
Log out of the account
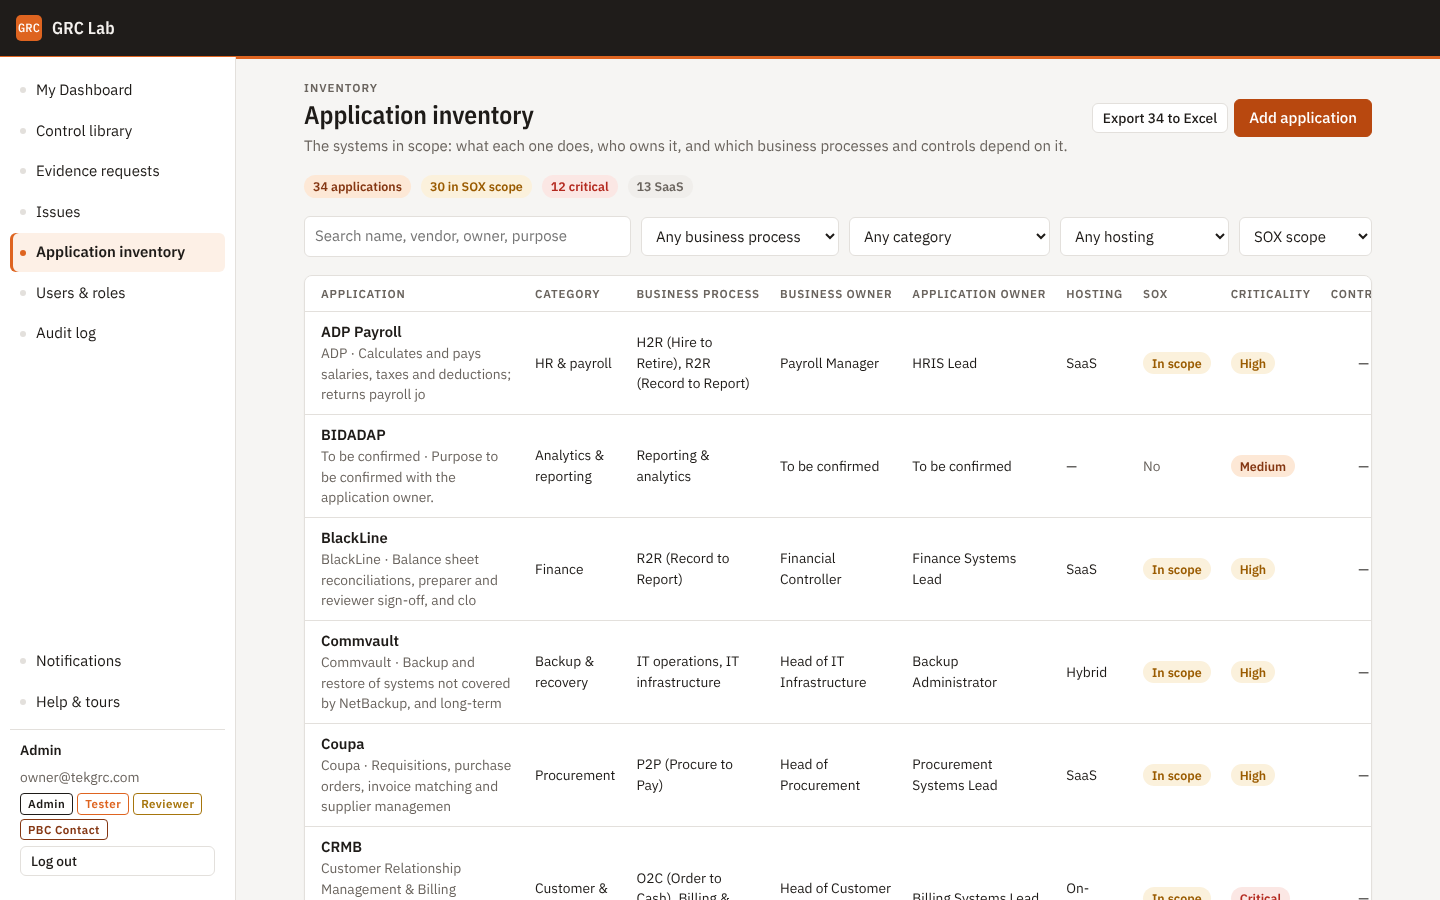[117, 861]
